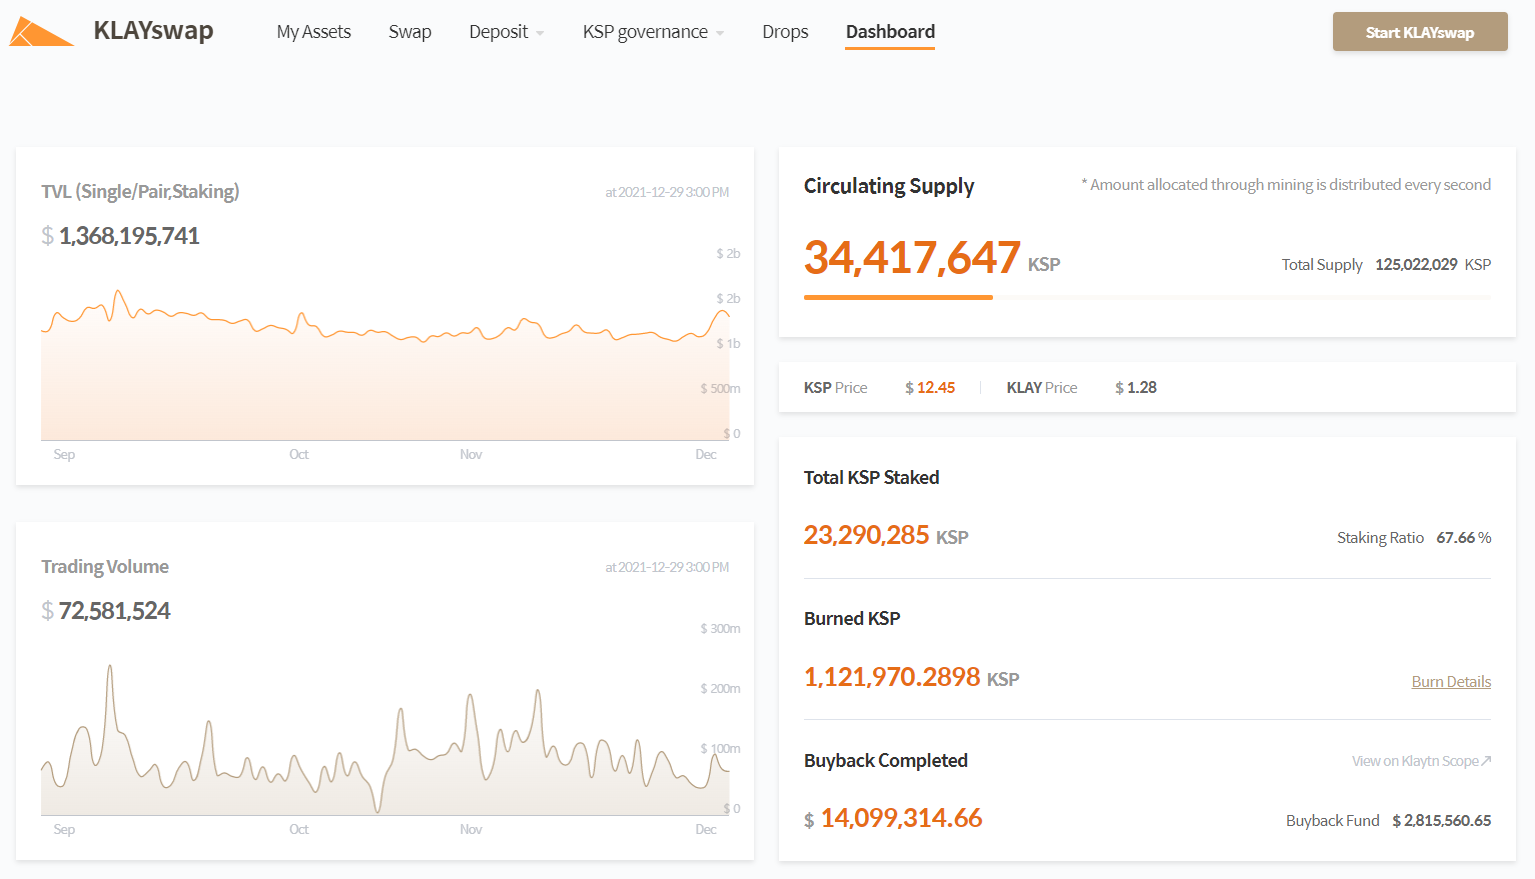The height and width of the screenshot is (879, 1535).
Task: Click the TVL chart timestamp text
Action: tap(667, 192)
